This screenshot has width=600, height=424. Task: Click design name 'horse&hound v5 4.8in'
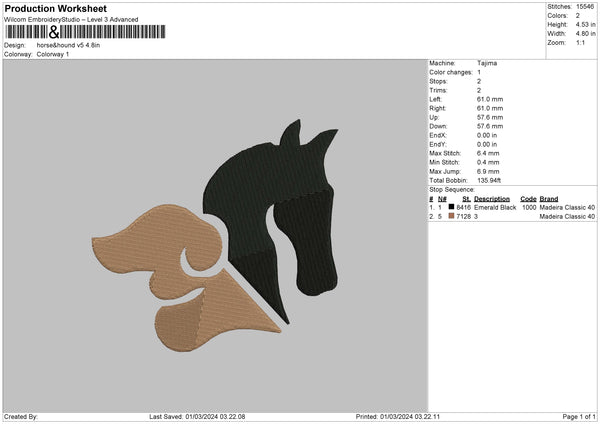[x=68, y=45]
